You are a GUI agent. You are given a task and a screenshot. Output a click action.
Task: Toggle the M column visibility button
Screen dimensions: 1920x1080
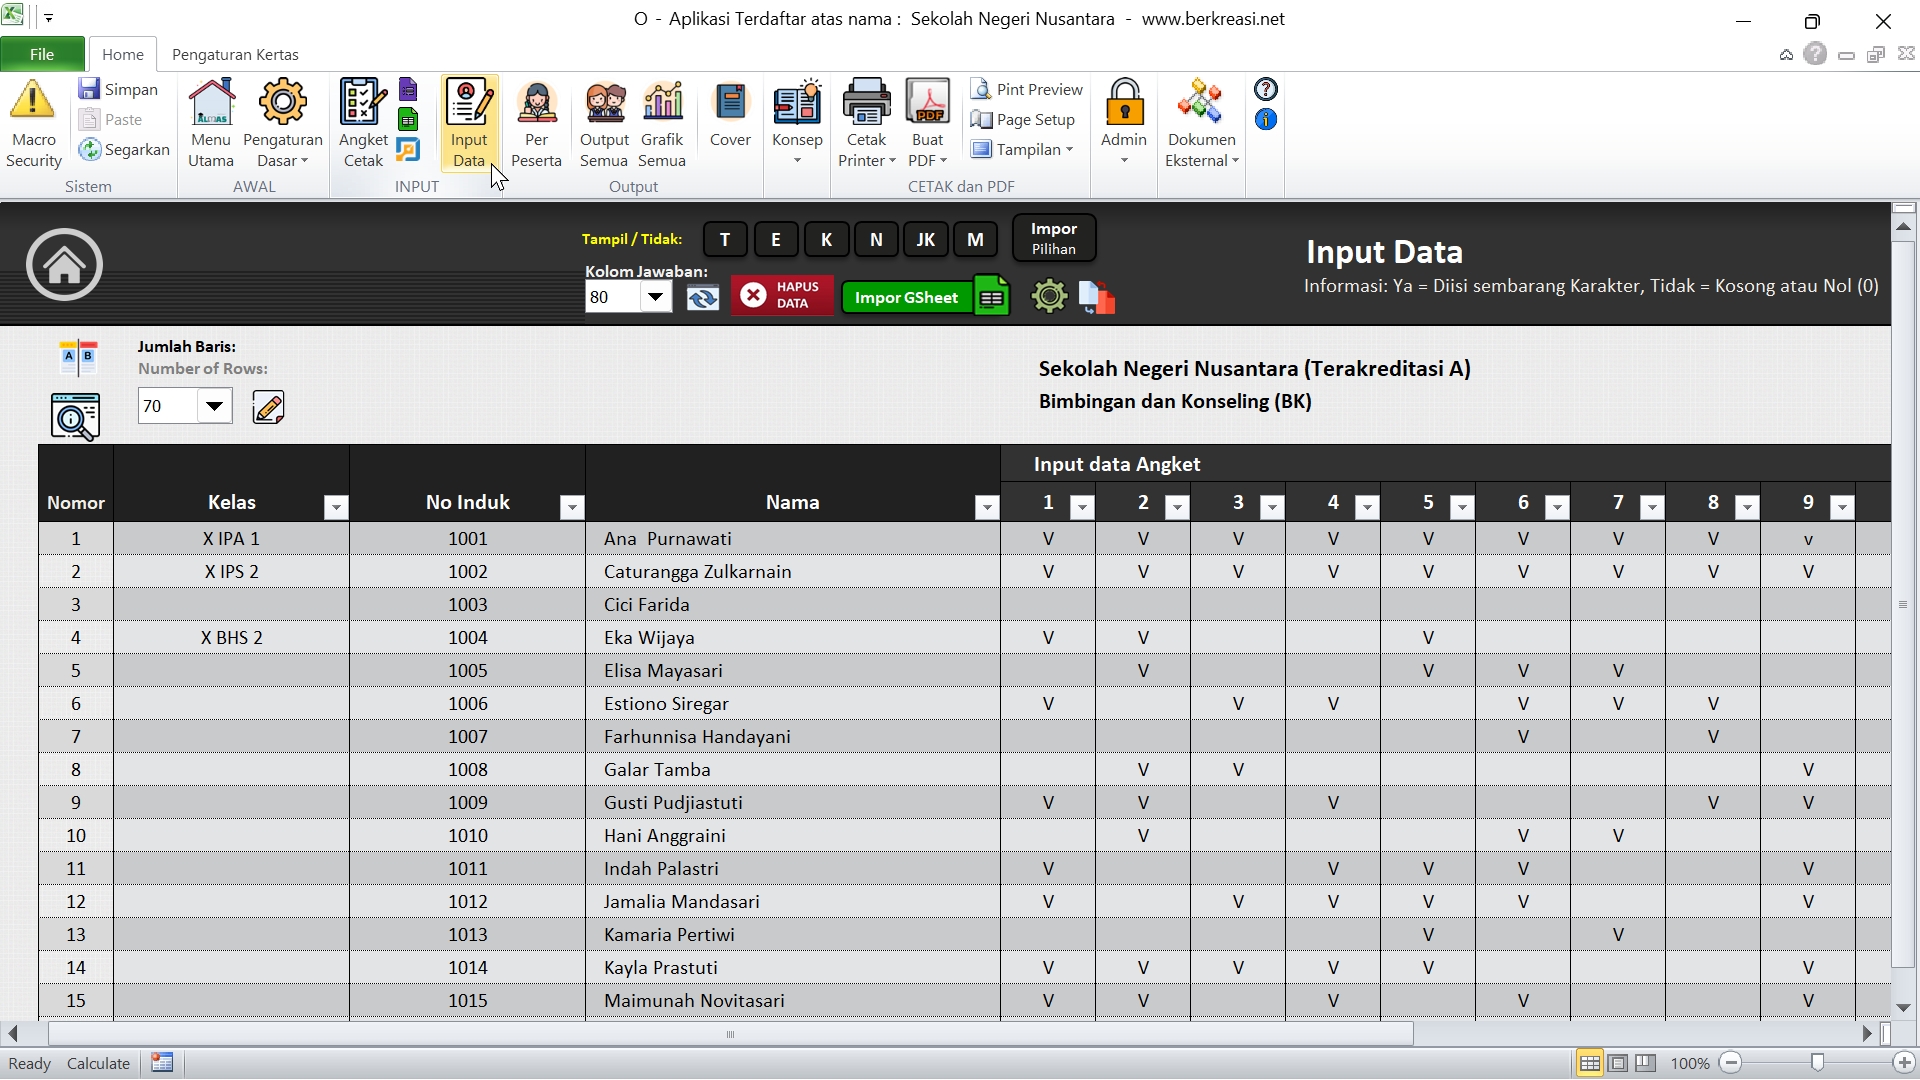[975, 239]
